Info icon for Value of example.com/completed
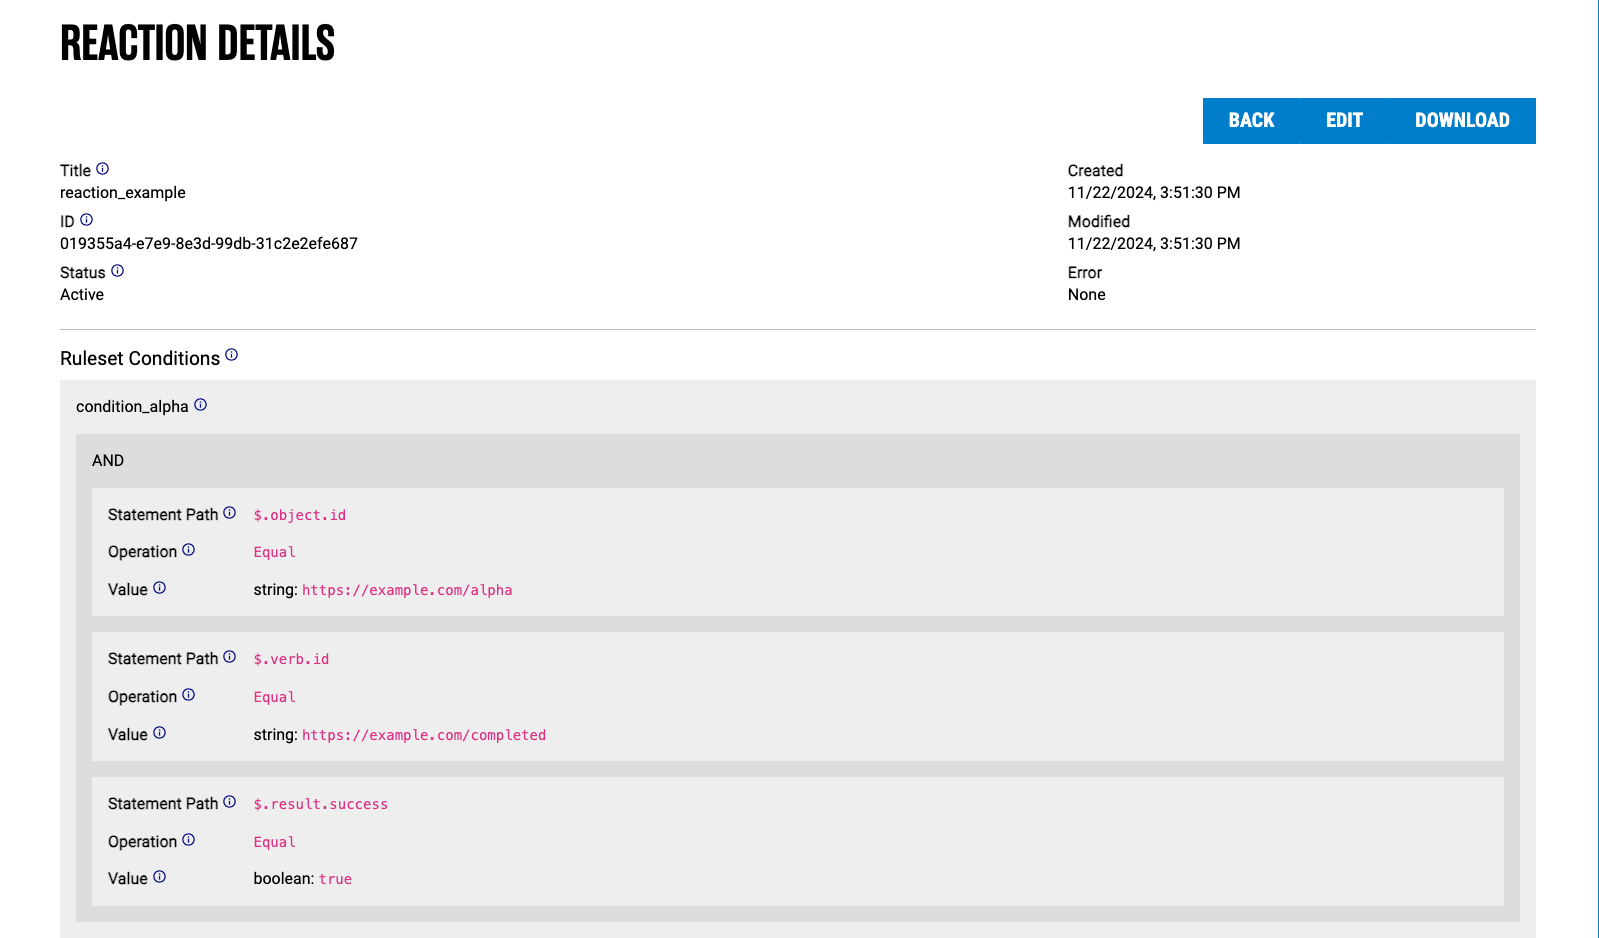The image size is (1599, 938). pyautogui.click(x=159, y=733)
